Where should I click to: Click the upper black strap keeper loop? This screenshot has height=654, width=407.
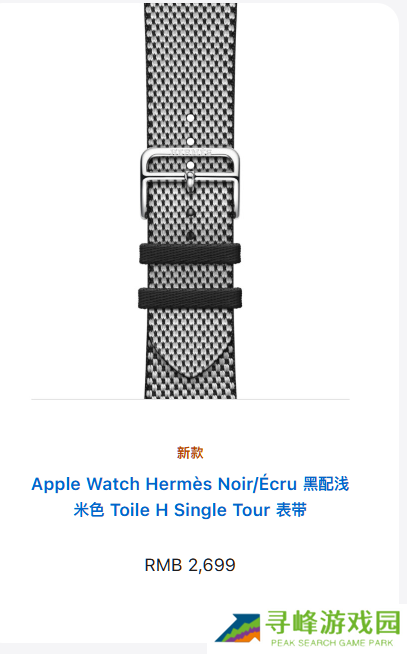tap(190, 254)
